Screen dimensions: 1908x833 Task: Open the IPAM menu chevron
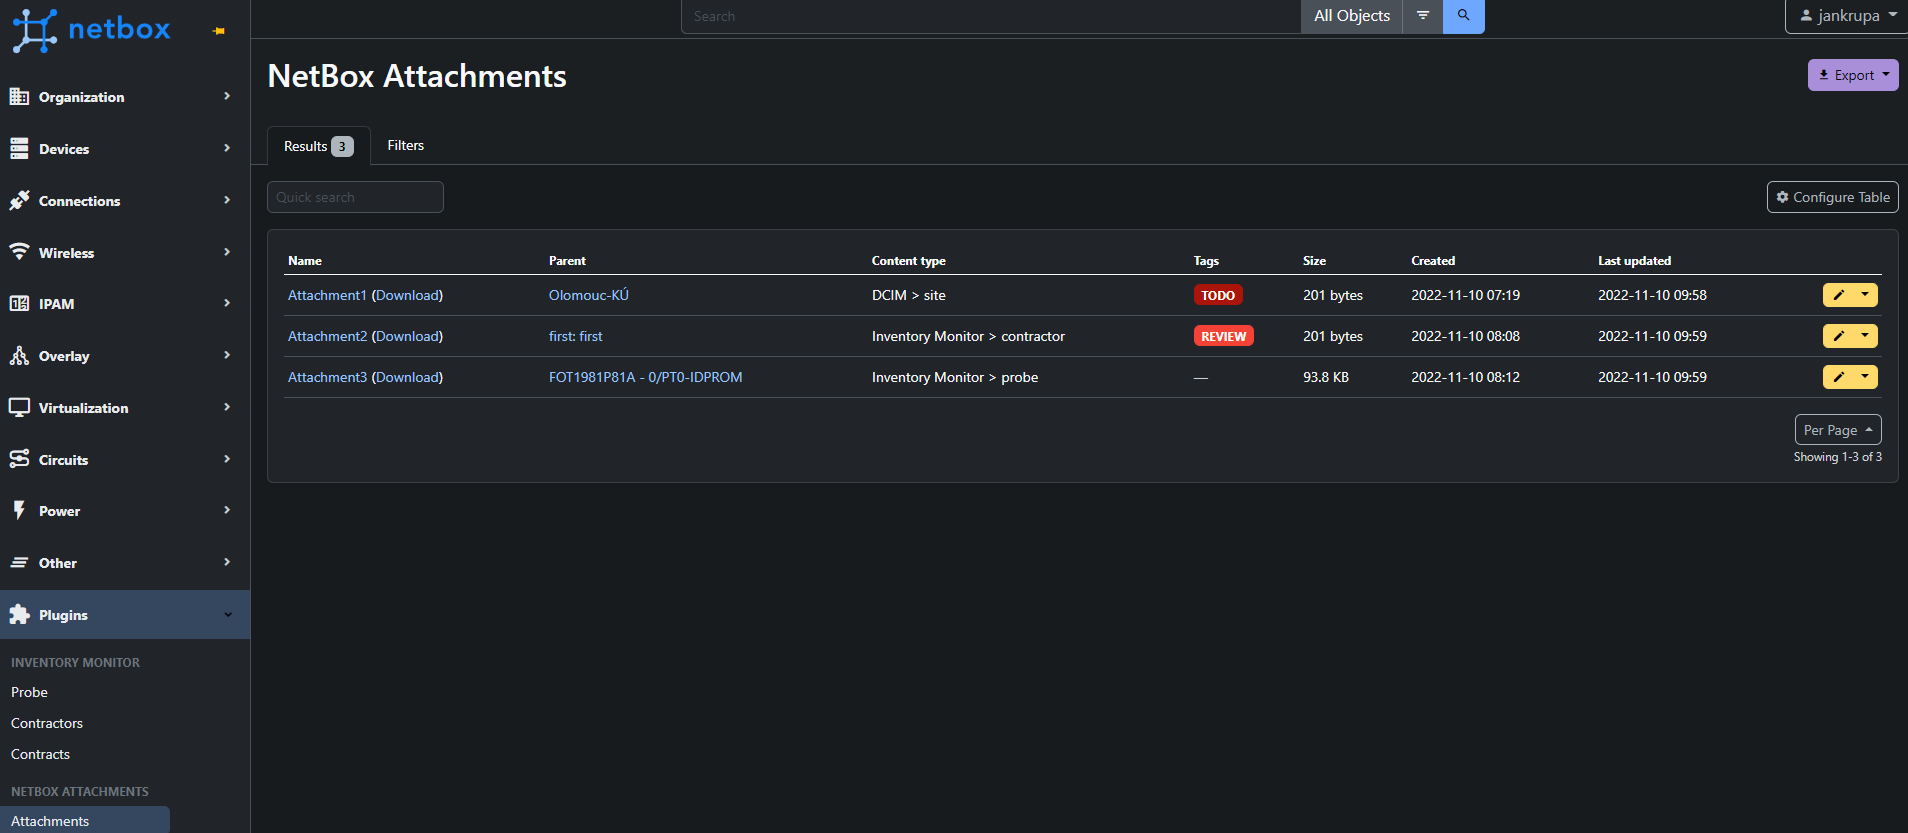227,303
